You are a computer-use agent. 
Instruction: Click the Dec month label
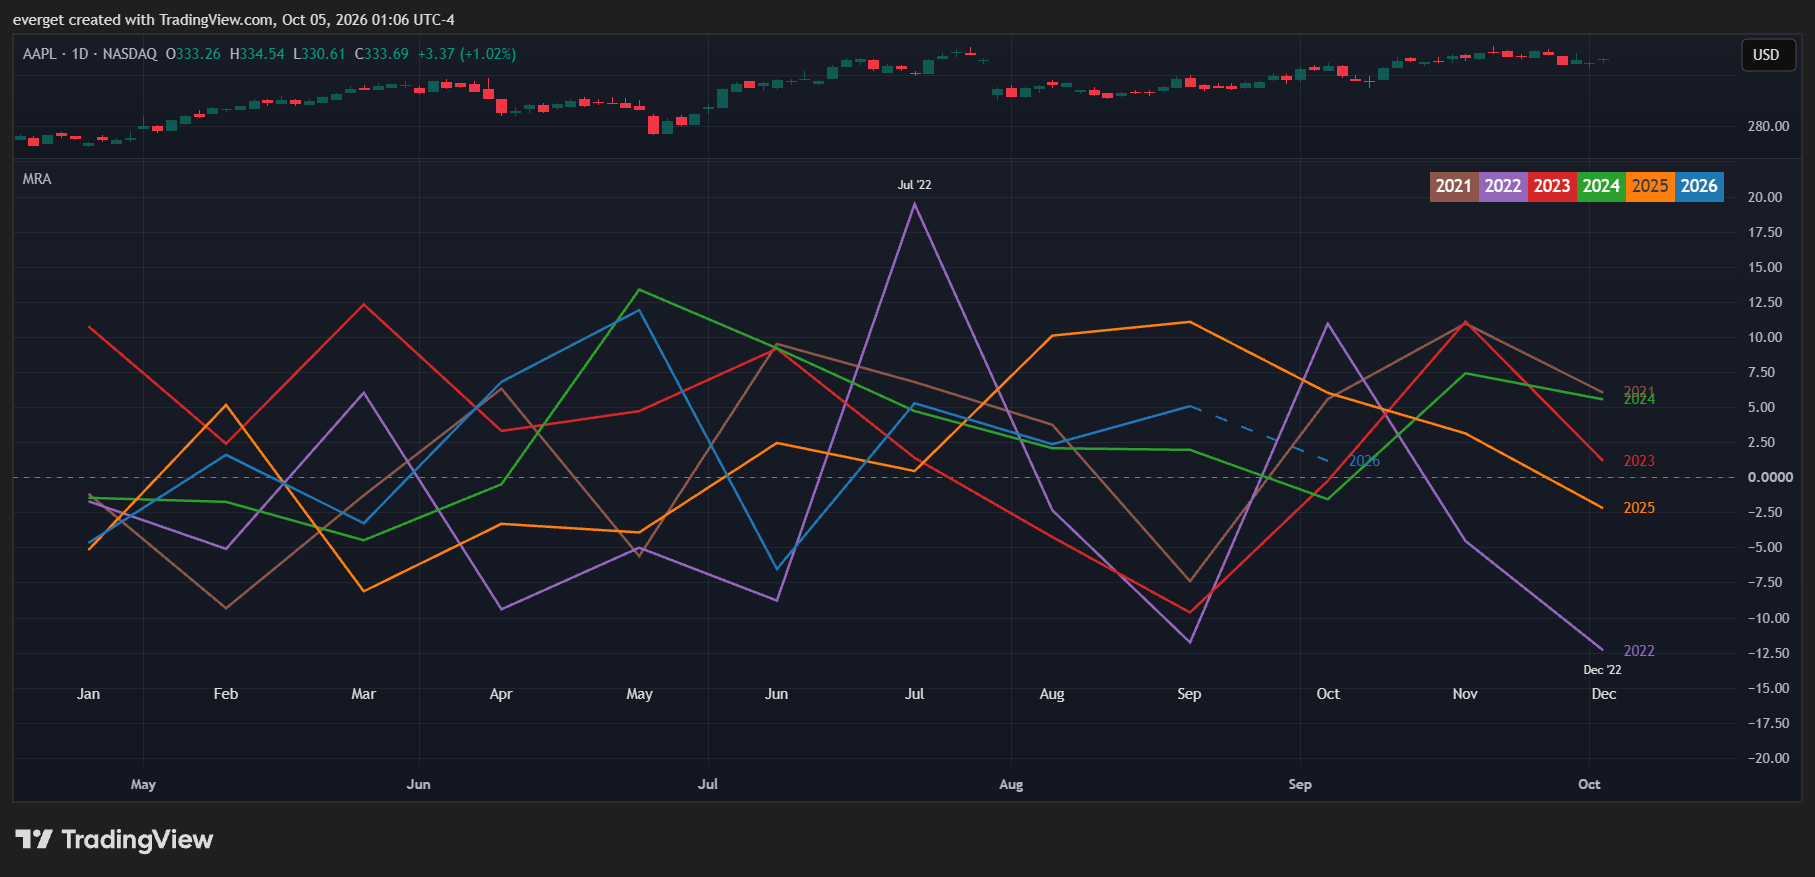pyautogui.click(x=1604, y=694)
